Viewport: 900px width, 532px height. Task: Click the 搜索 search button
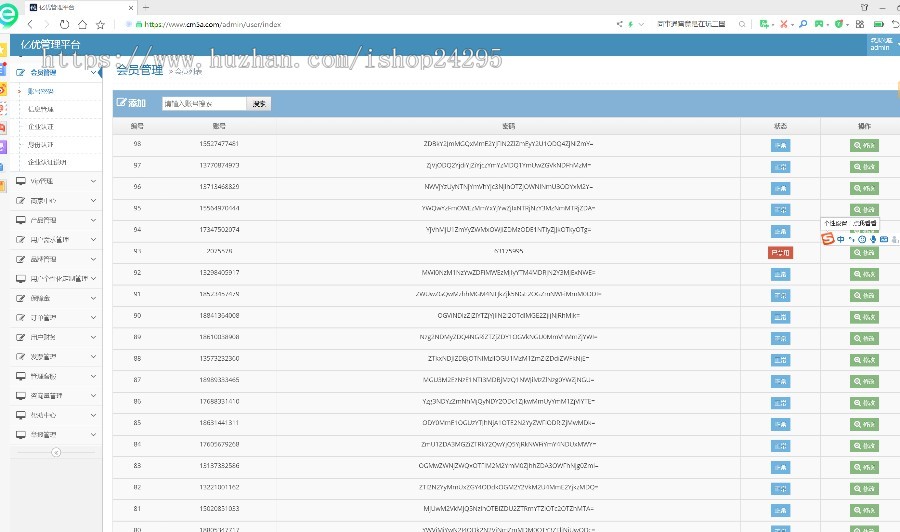[259, 103]
